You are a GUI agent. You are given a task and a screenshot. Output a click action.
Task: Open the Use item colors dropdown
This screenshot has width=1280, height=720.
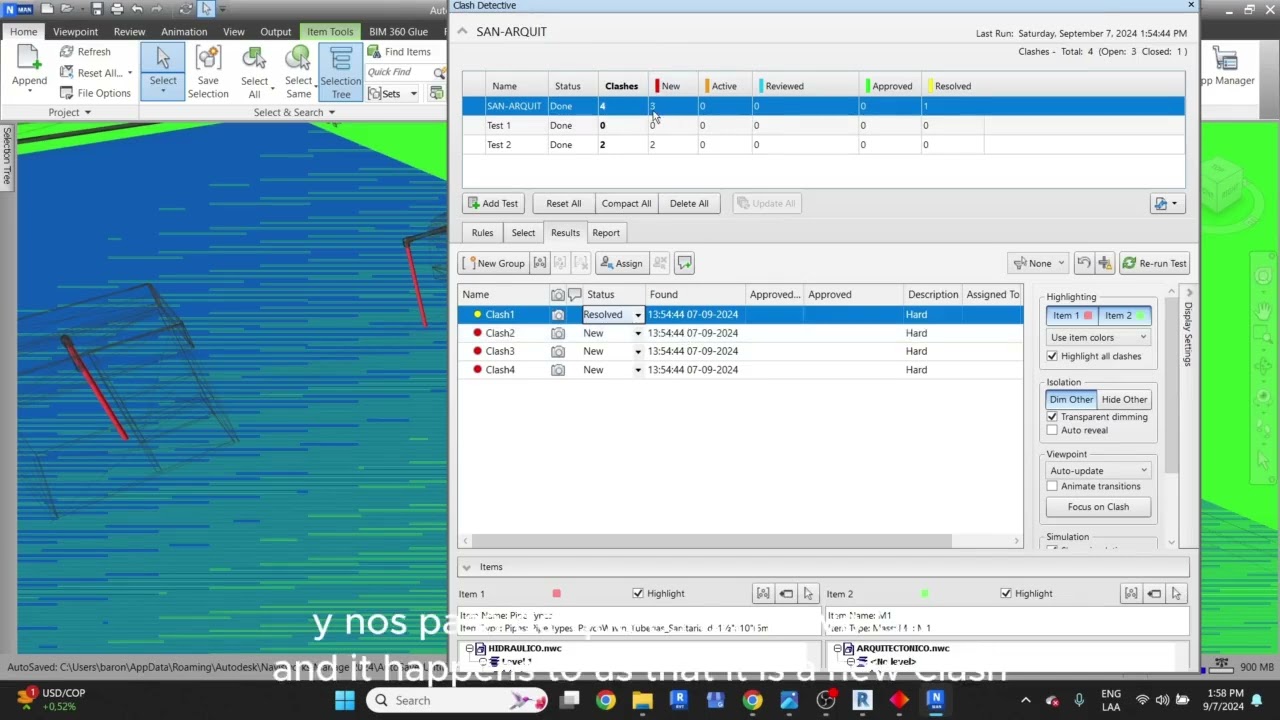[1098, 338]
